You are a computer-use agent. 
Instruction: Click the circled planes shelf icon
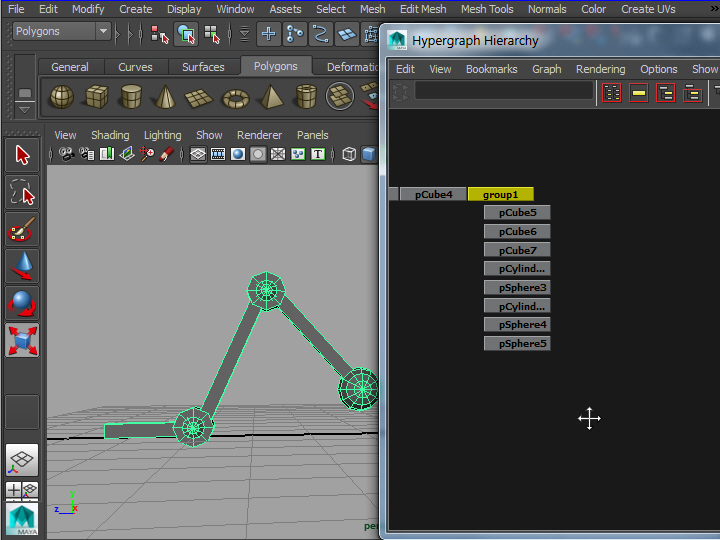pyautogui.click(x=340, y=96)
